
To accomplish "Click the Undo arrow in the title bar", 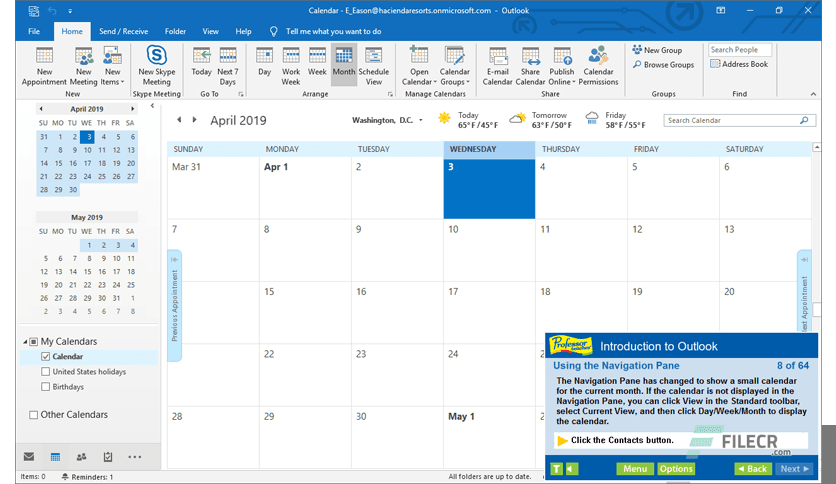I will click(x=52, y=11).
